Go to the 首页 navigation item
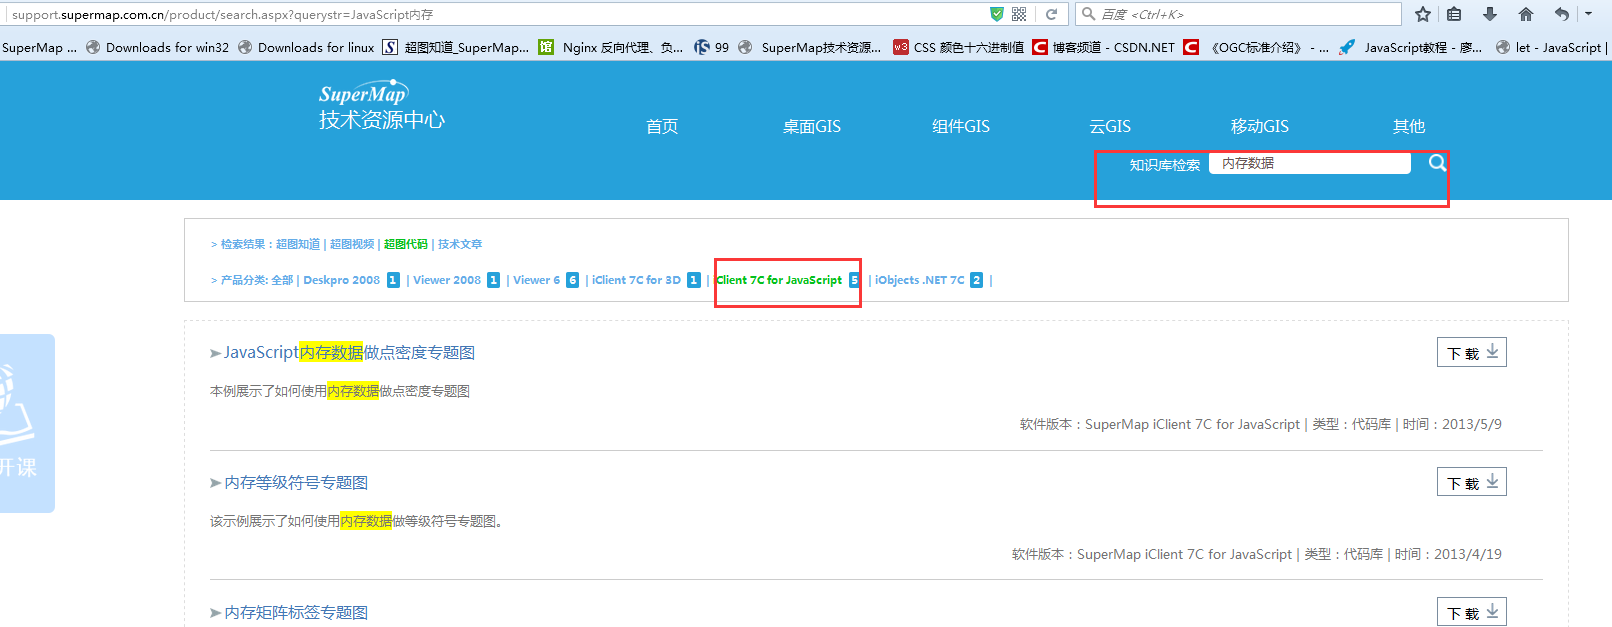1612x627 pixels. click(x=662, y=126)
